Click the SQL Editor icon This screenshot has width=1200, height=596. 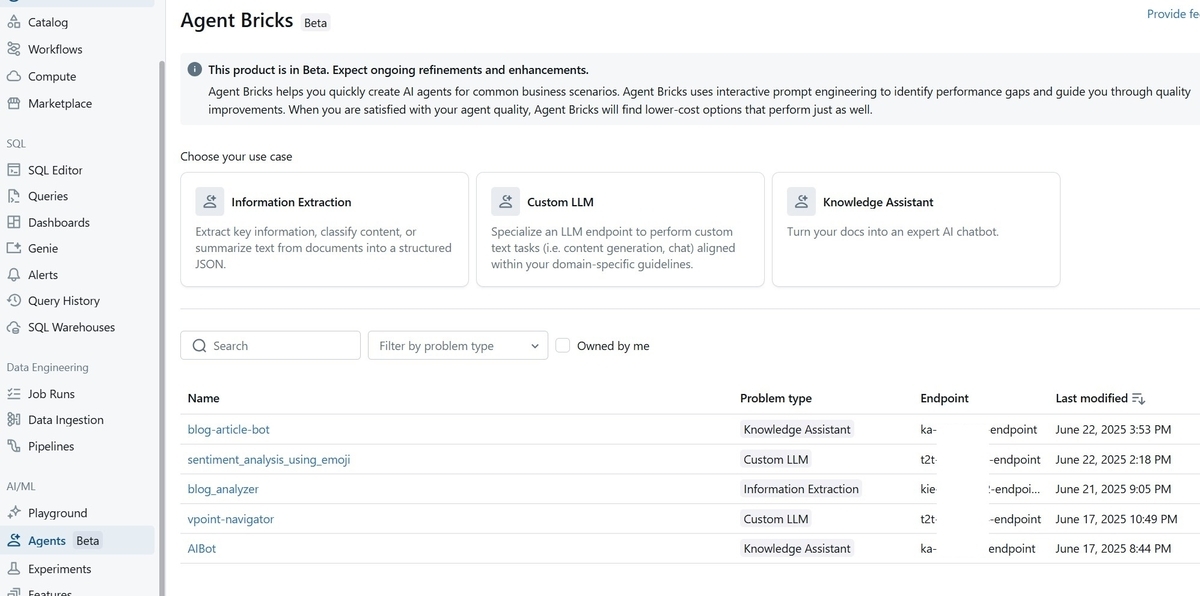click(14, 170)
